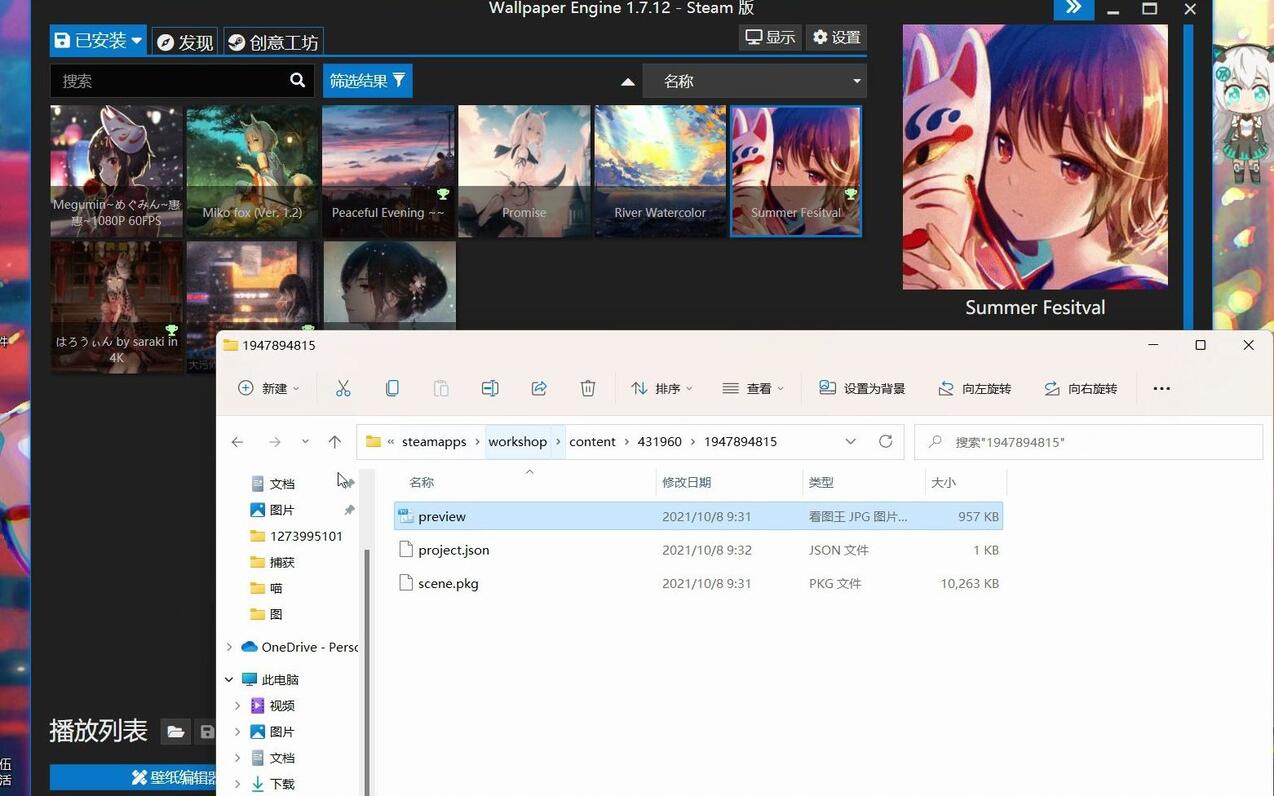Screen dimensions: 1274x796
Task: Go up one folder level in Explorer
Action: point(335,441)
